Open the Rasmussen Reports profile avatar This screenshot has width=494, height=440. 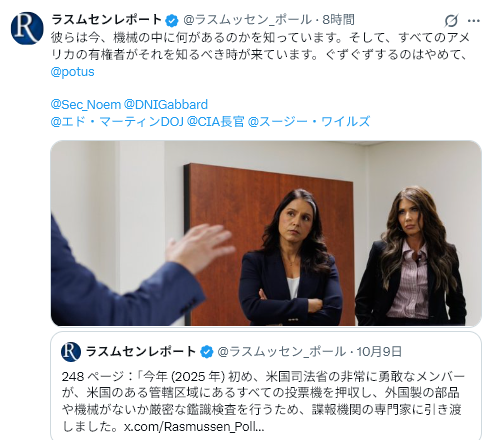(27, 28)
